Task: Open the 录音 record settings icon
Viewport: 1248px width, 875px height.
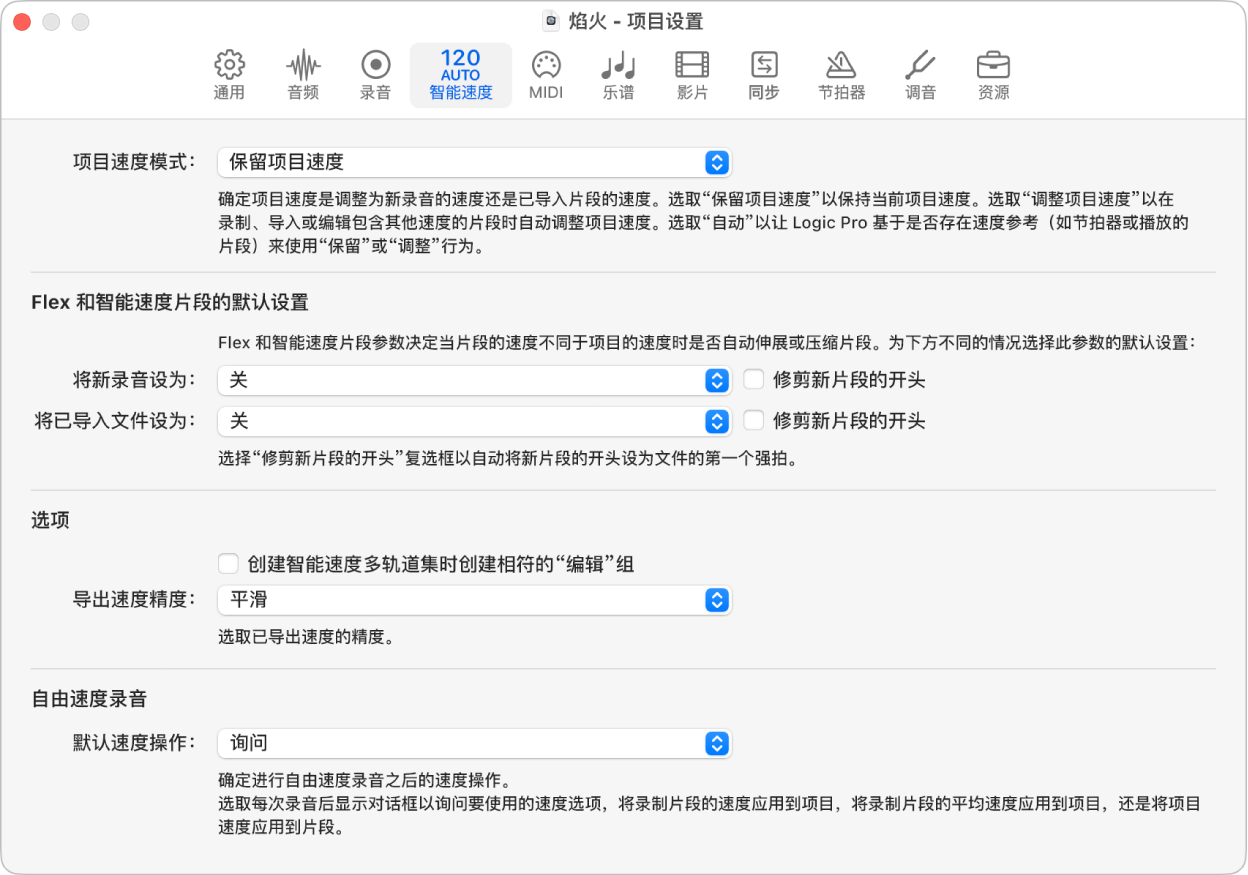Action: [x=376, y=65]
